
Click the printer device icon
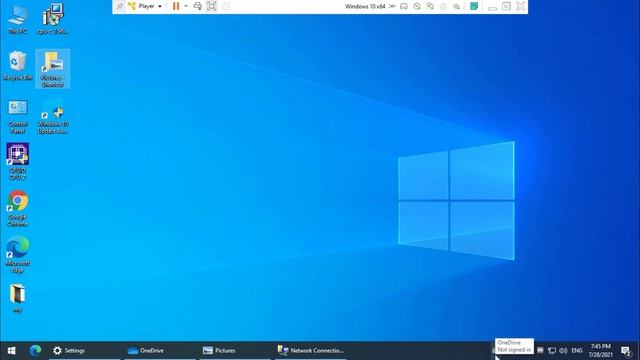click(443, 6)
